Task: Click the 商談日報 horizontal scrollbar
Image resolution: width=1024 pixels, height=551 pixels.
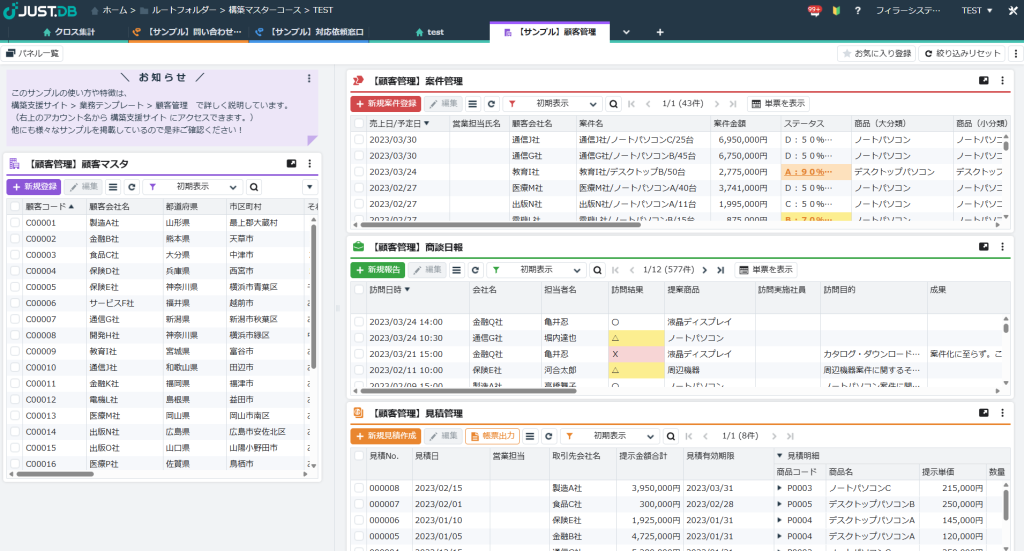Action: point(468,391)
